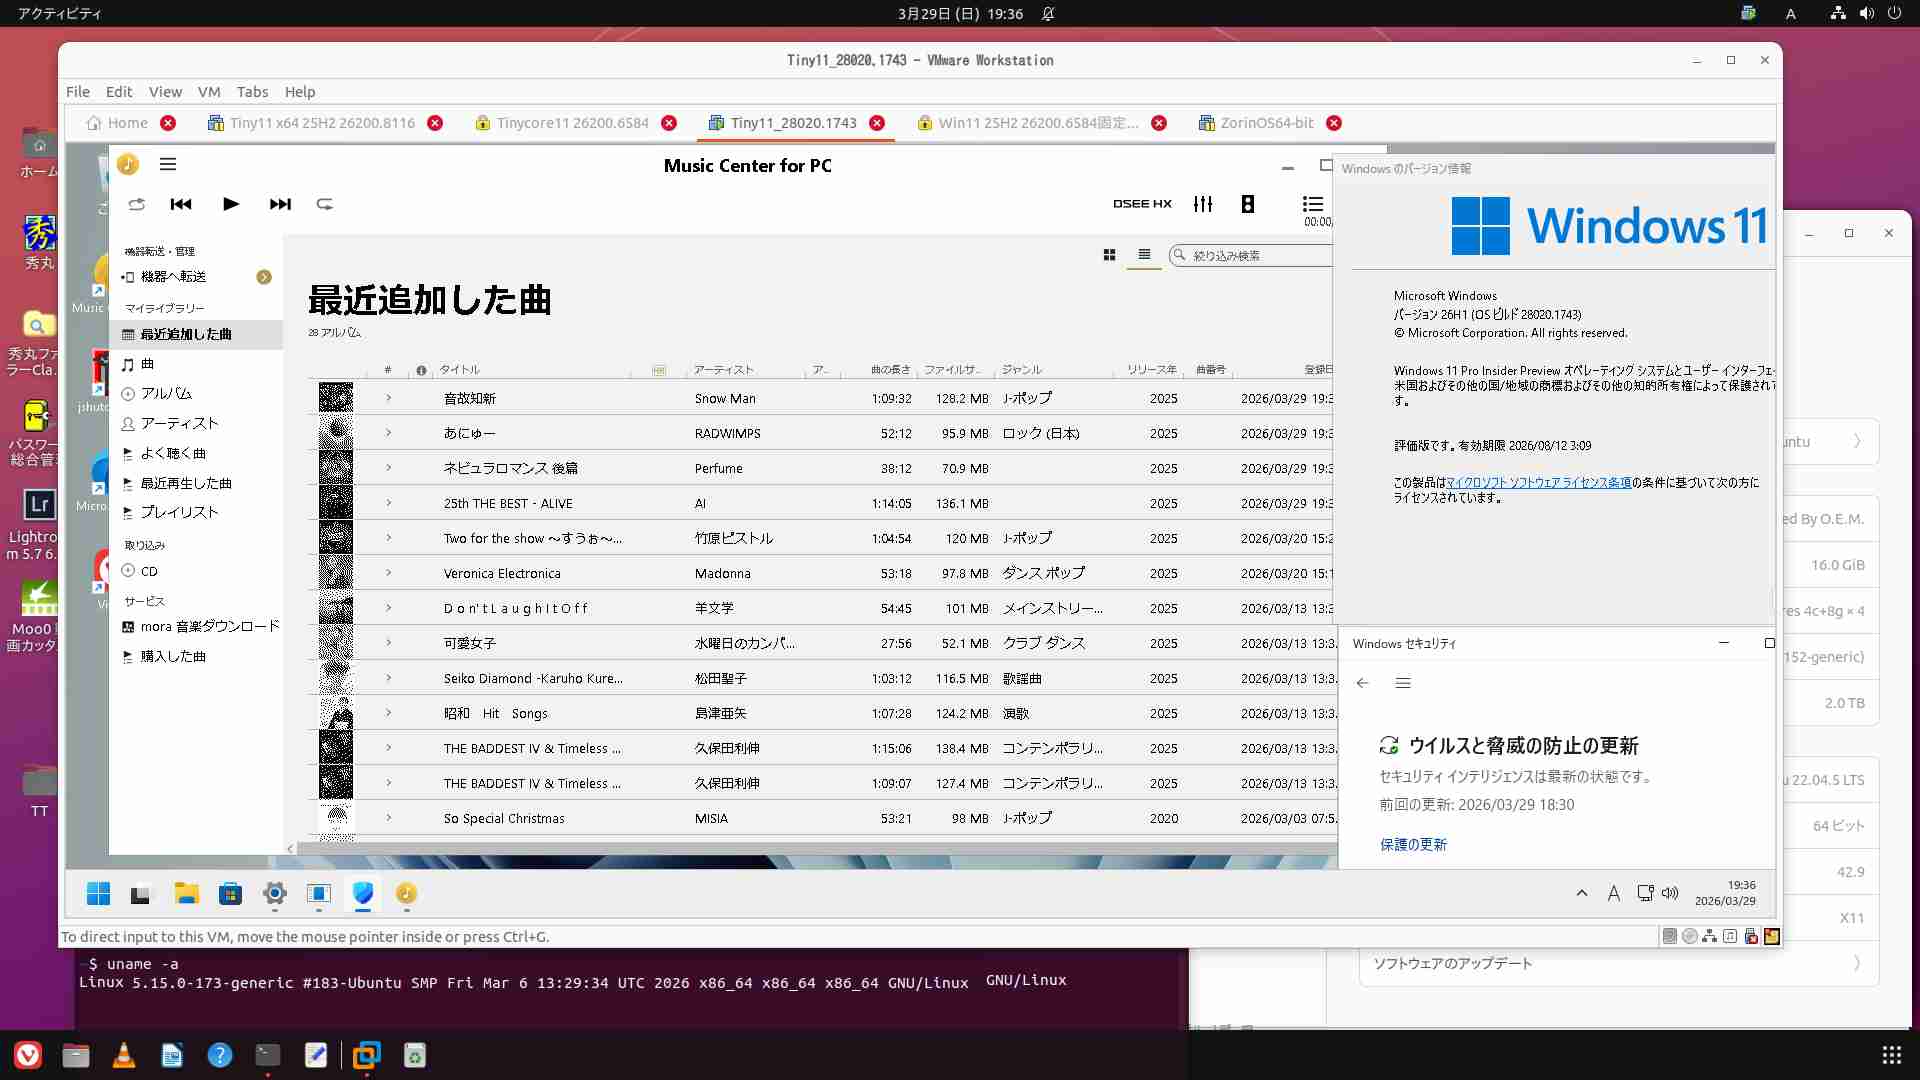Open Music Center hamburger menu

(x=168, y=164)
